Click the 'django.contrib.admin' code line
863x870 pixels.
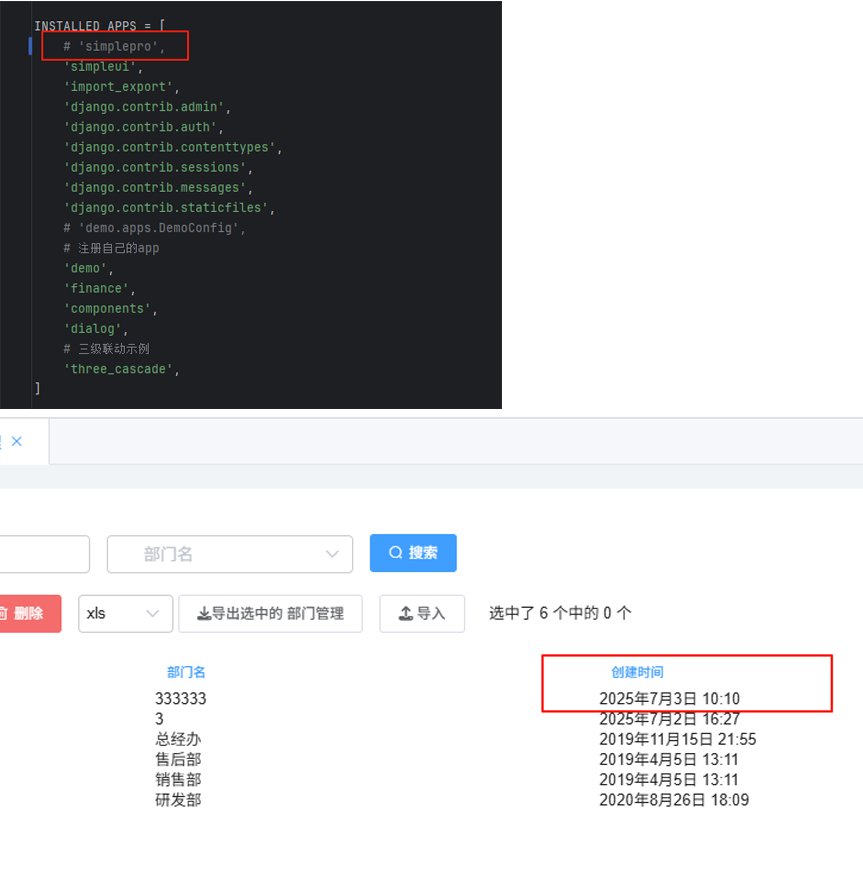(147, 107)
